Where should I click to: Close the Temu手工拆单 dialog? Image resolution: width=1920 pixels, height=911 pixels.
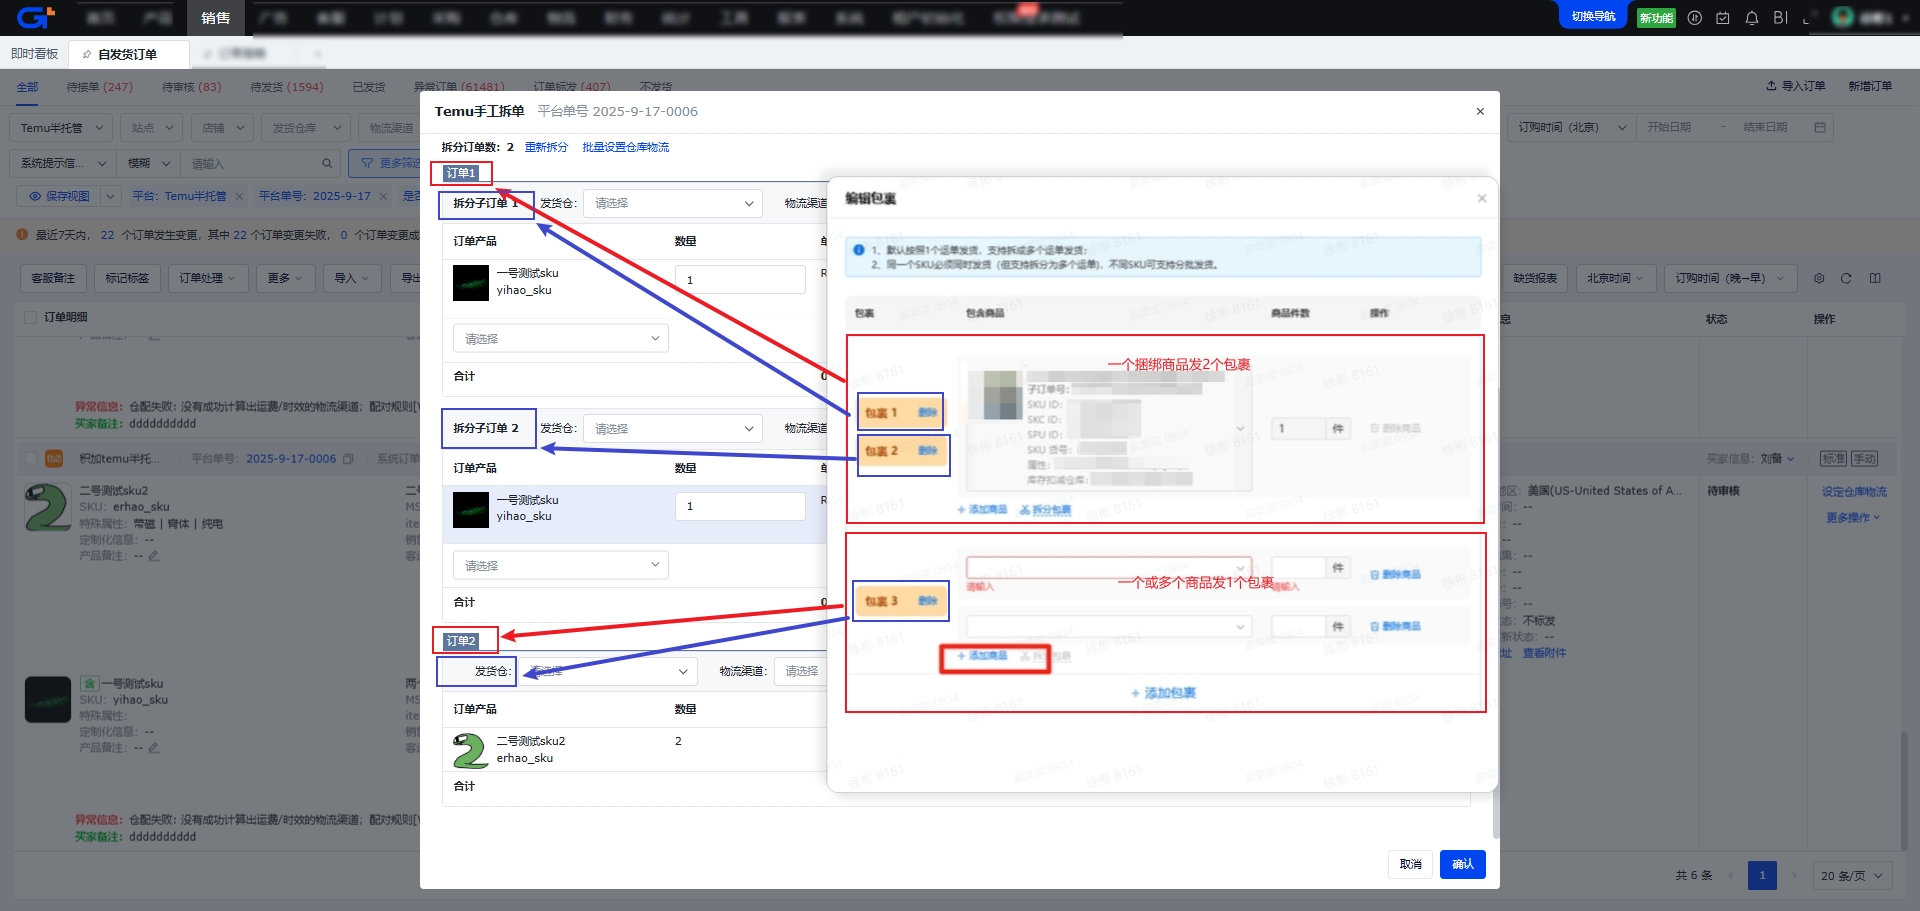point(1480,111)
